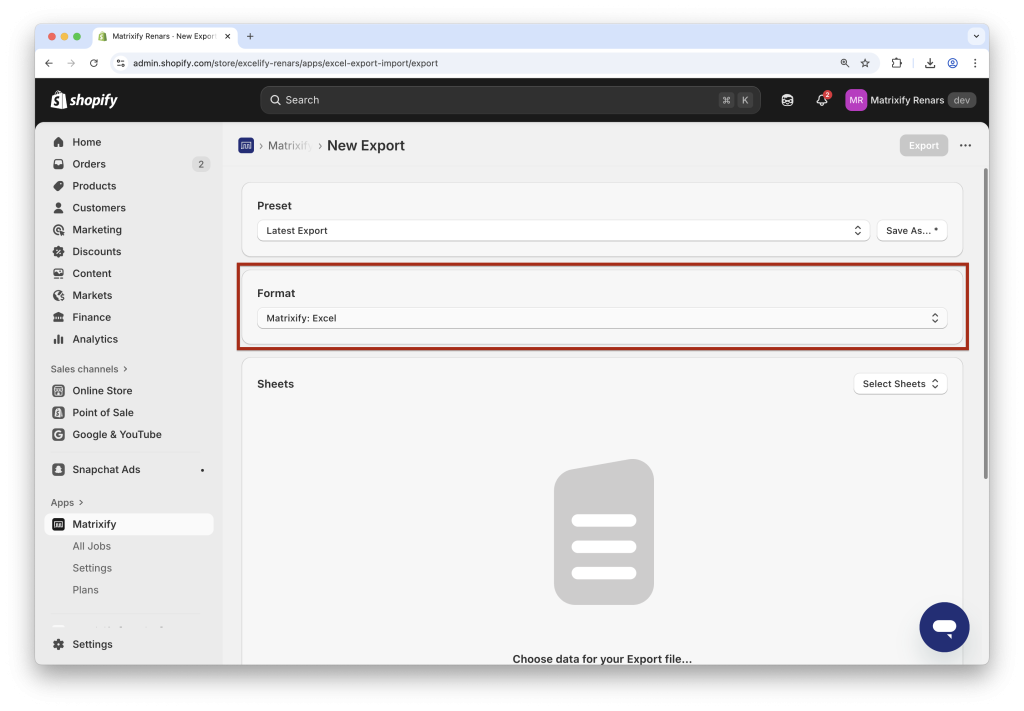Click the Export button at top right
The width and height of the screenshot is (1024, 711).
pos(922,145)
